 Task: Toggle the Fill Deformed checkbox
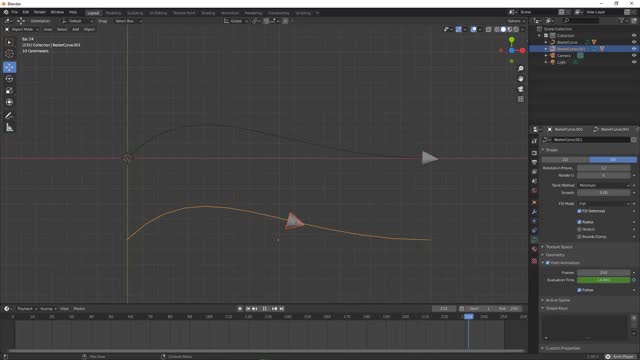pyautogui.click(x=579, y=211)
